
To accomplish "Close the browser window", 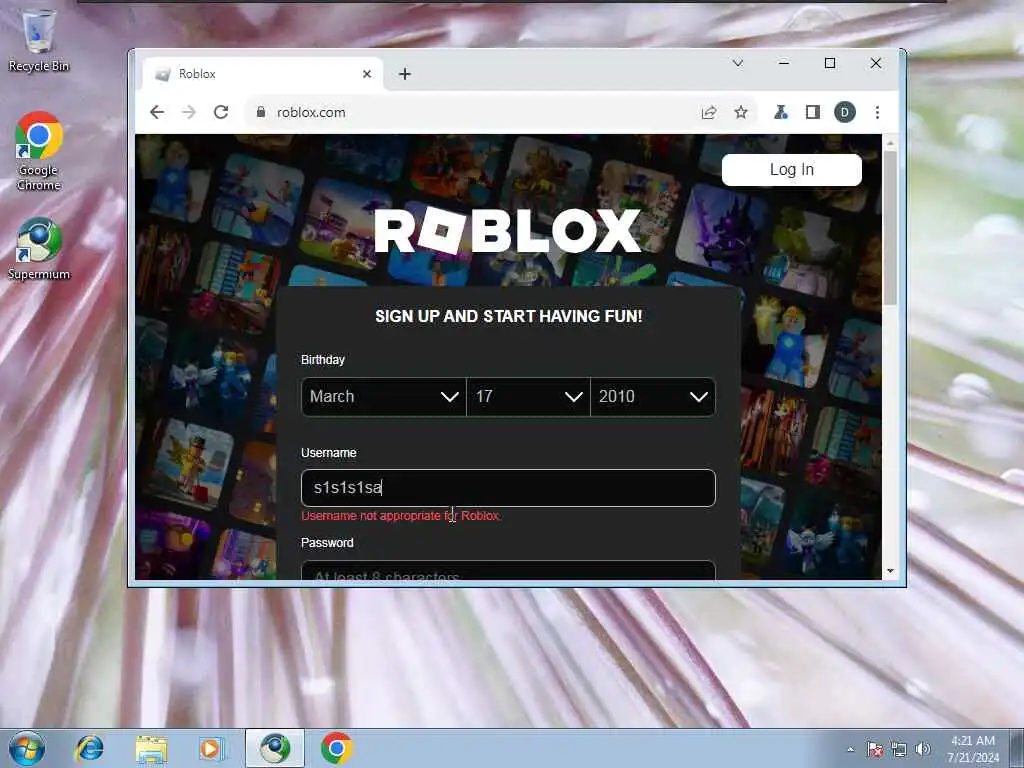I will pos(876,63).
